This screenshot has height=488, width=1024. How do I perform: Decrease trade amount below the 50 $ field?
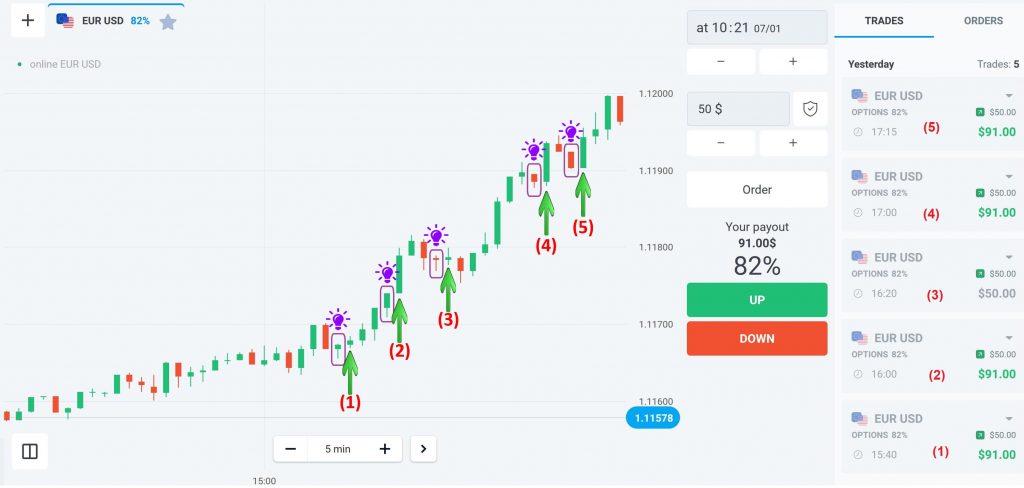click(x=721, y=143)
